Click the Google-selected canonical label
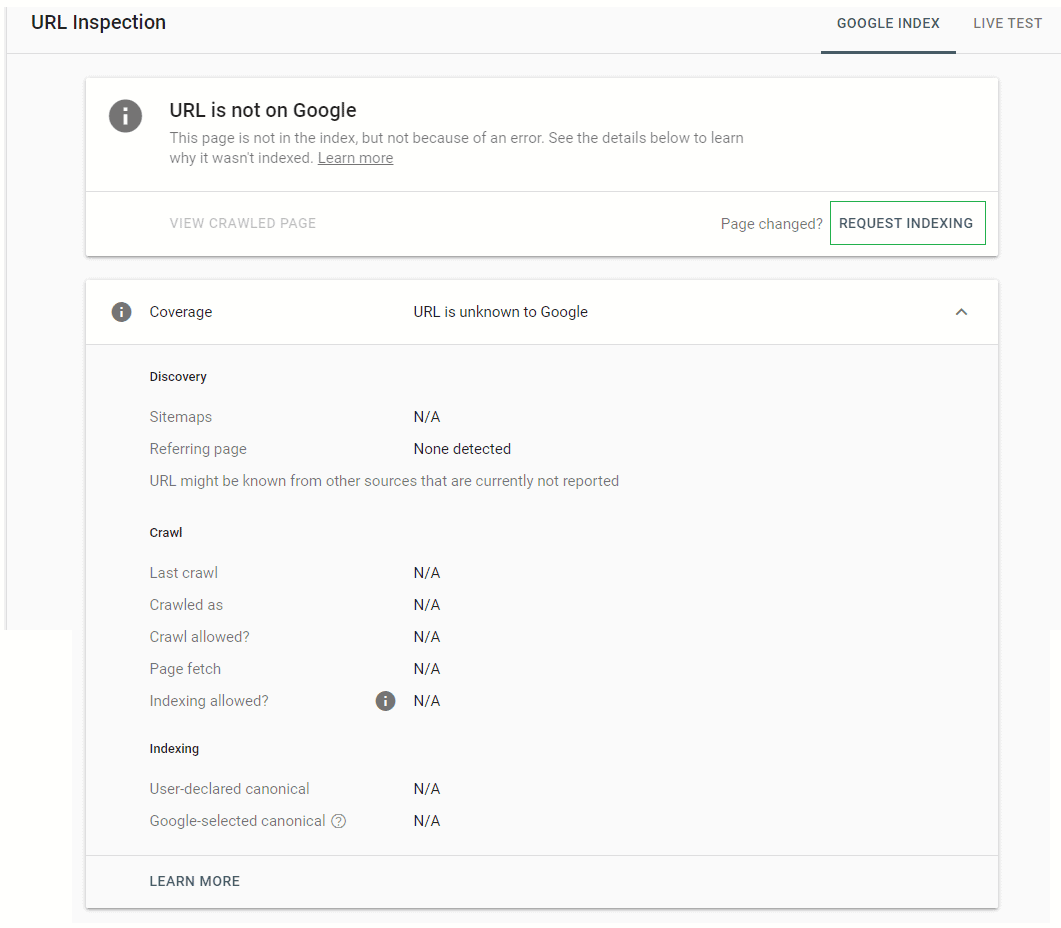 pyautogui.click(x=238, y=821)
